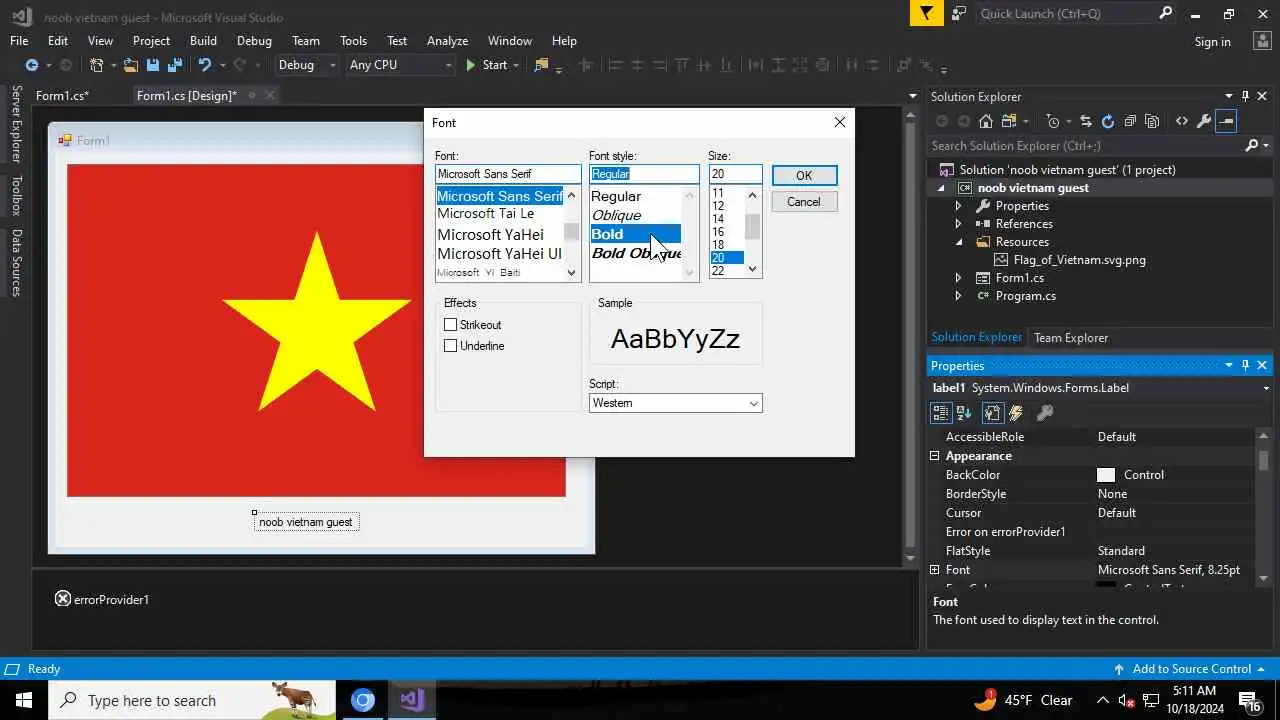Collapse All in Solution Explorer

1130,121
